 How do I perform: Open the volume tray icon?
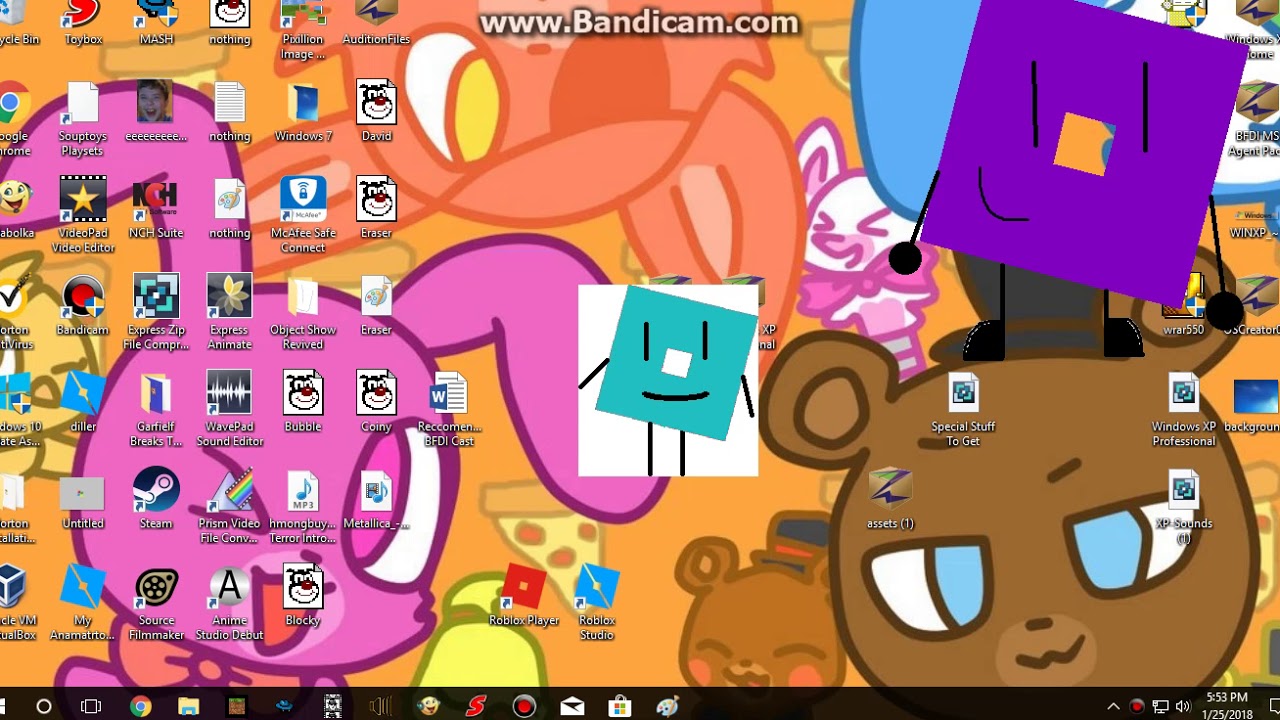tap(1183, 707)
